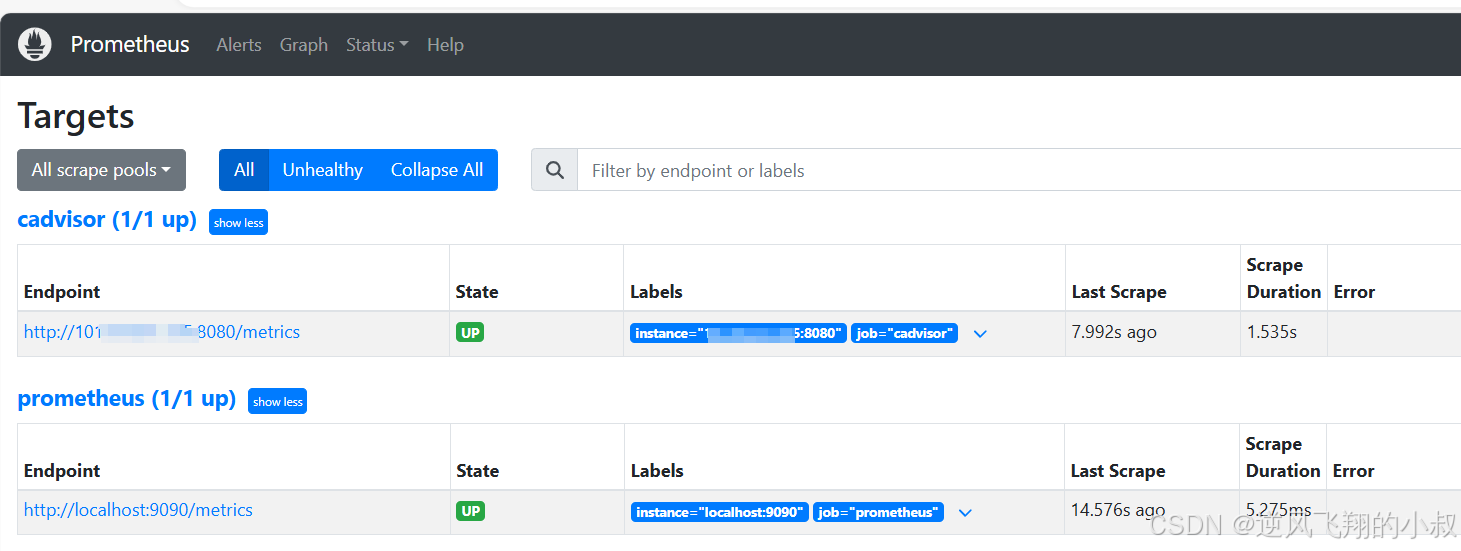
Task: Click the 1.535s scrape duration value
Action: tap(1272, 332)
